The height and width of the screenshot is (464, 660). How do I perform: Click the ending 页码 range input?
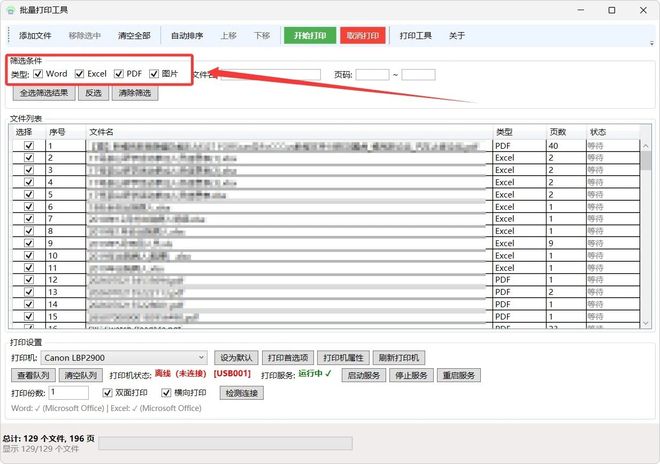[418, 75]
